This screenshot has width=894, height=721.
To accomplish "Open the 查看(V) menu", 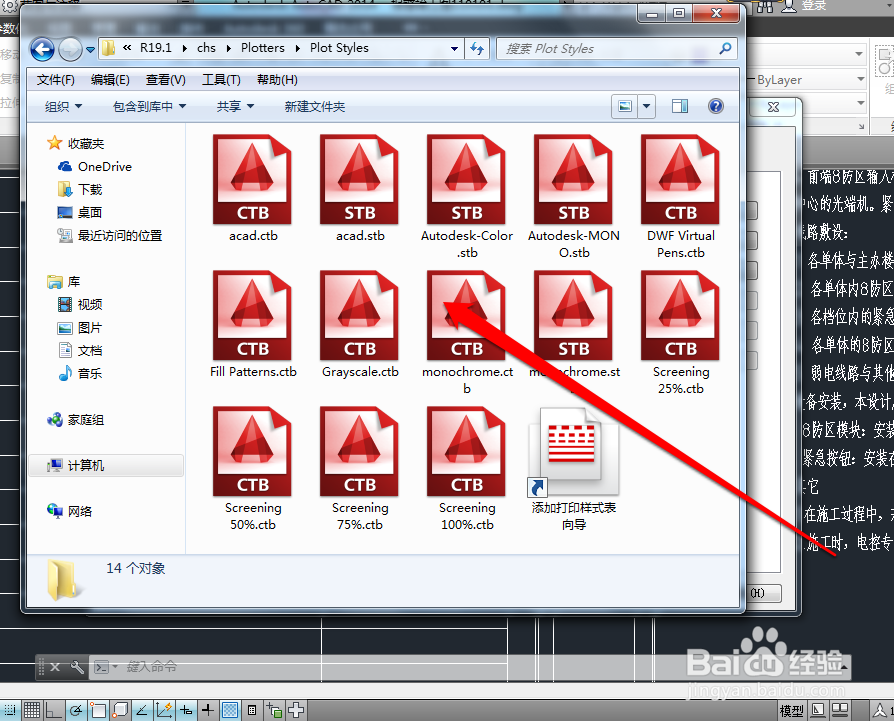I will point(165,80).
